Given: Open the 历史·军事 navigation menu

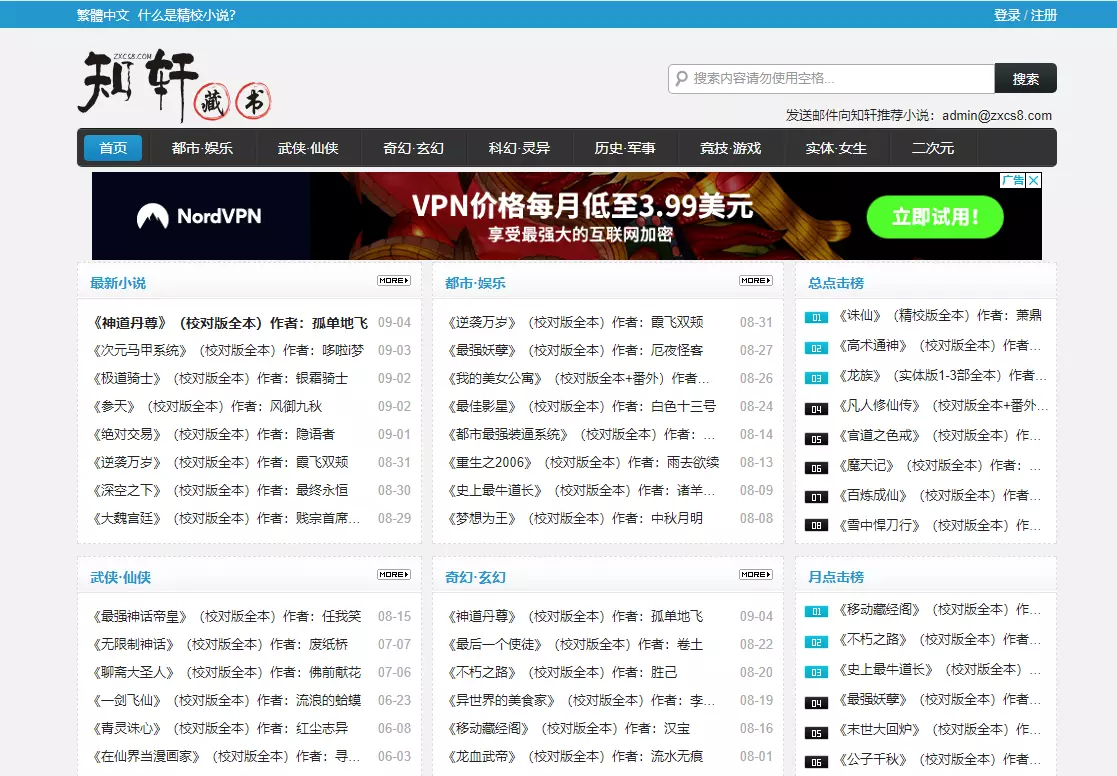Looking at the screenshot, I should click(x=625, y=148).
